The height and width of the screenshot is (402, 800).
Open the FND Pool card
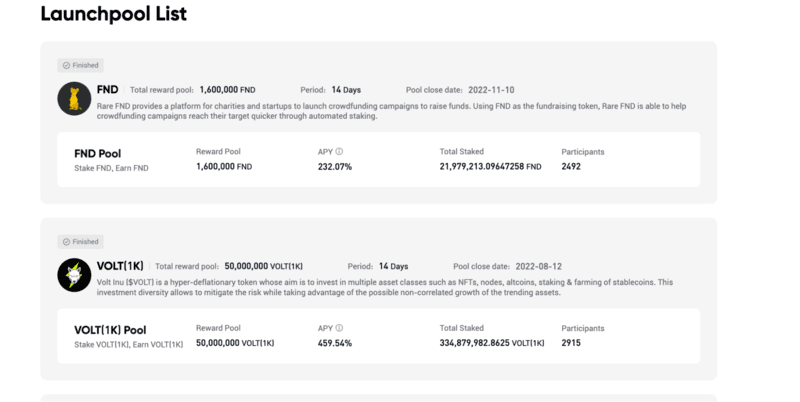point(379,160)
